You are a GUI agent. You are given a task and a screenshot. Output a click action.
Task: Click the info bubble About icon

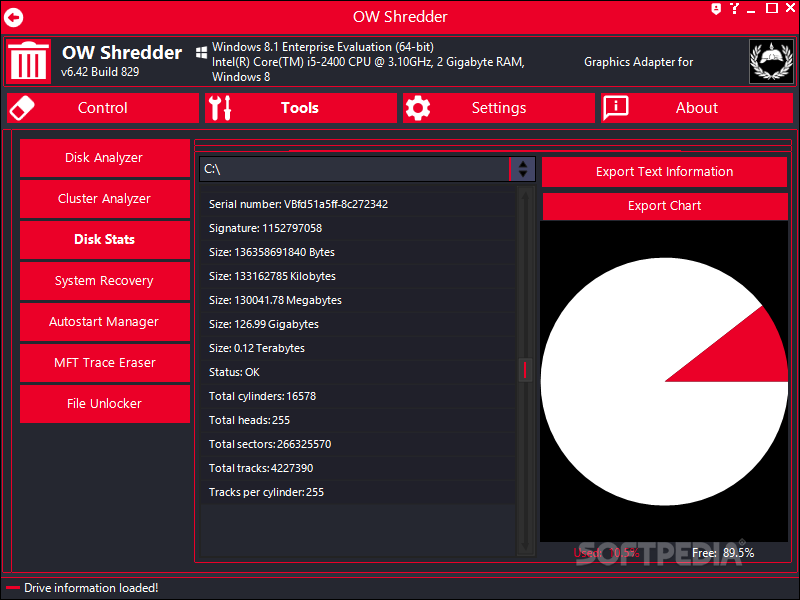pos(616,108)
